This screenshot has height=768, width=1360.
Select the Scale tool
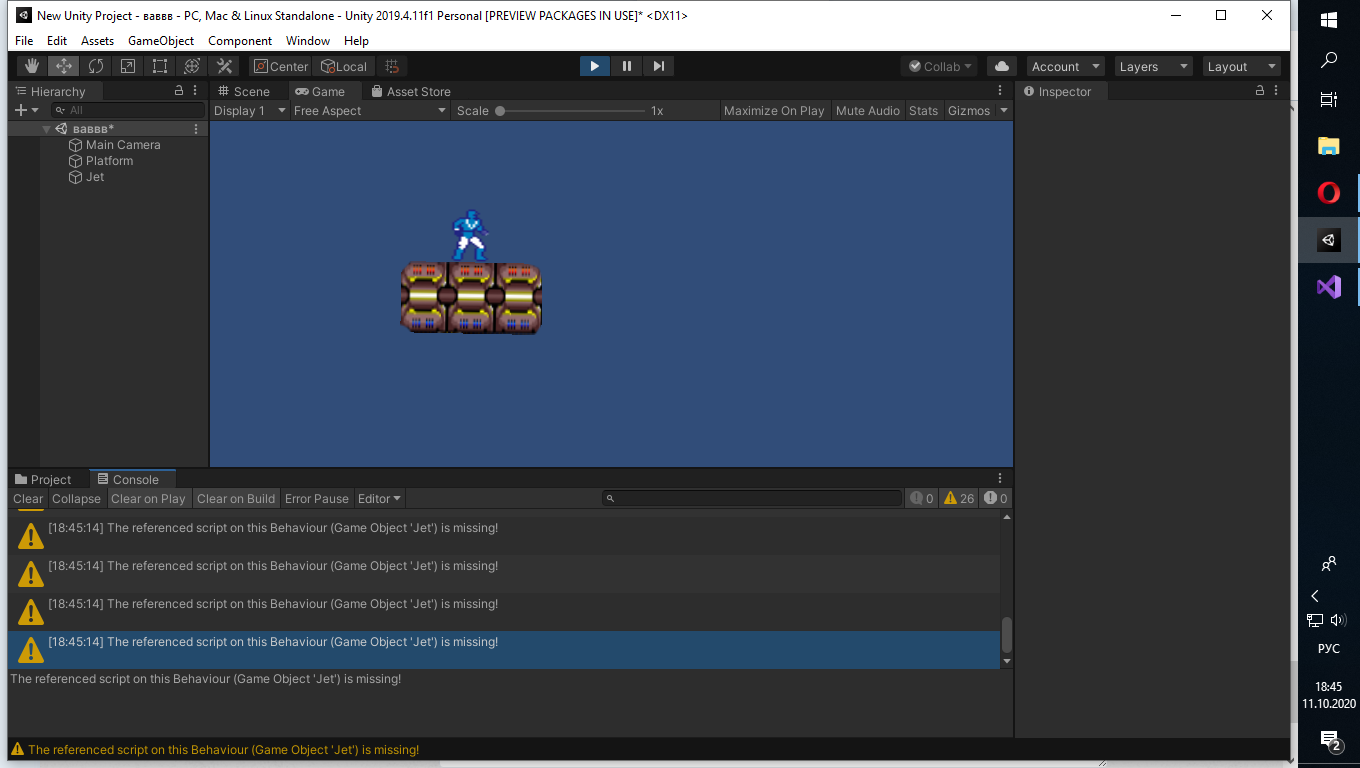click(128, 66)
